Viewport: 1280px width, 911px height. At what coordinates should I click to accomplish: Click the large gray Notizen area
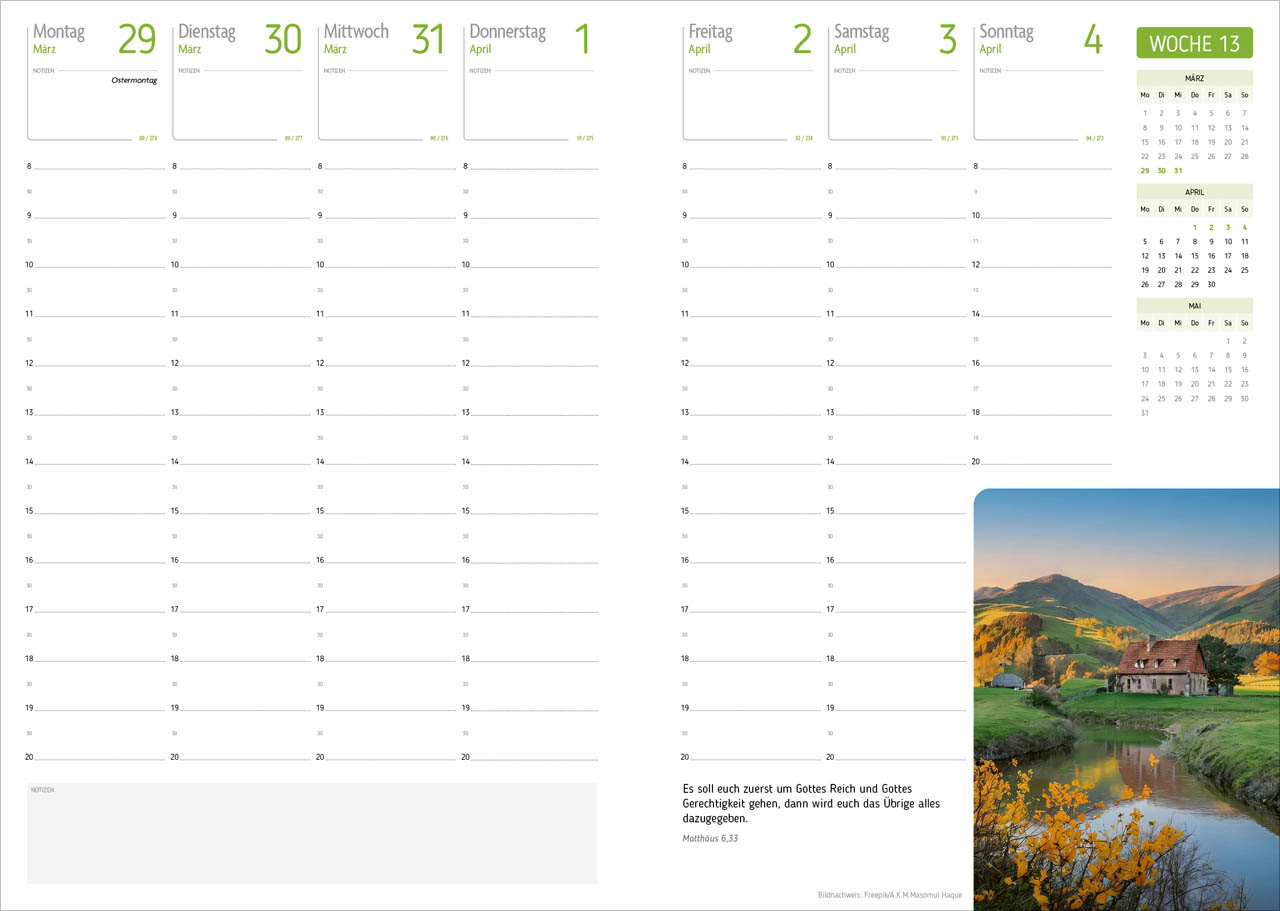tap(312, 833)
